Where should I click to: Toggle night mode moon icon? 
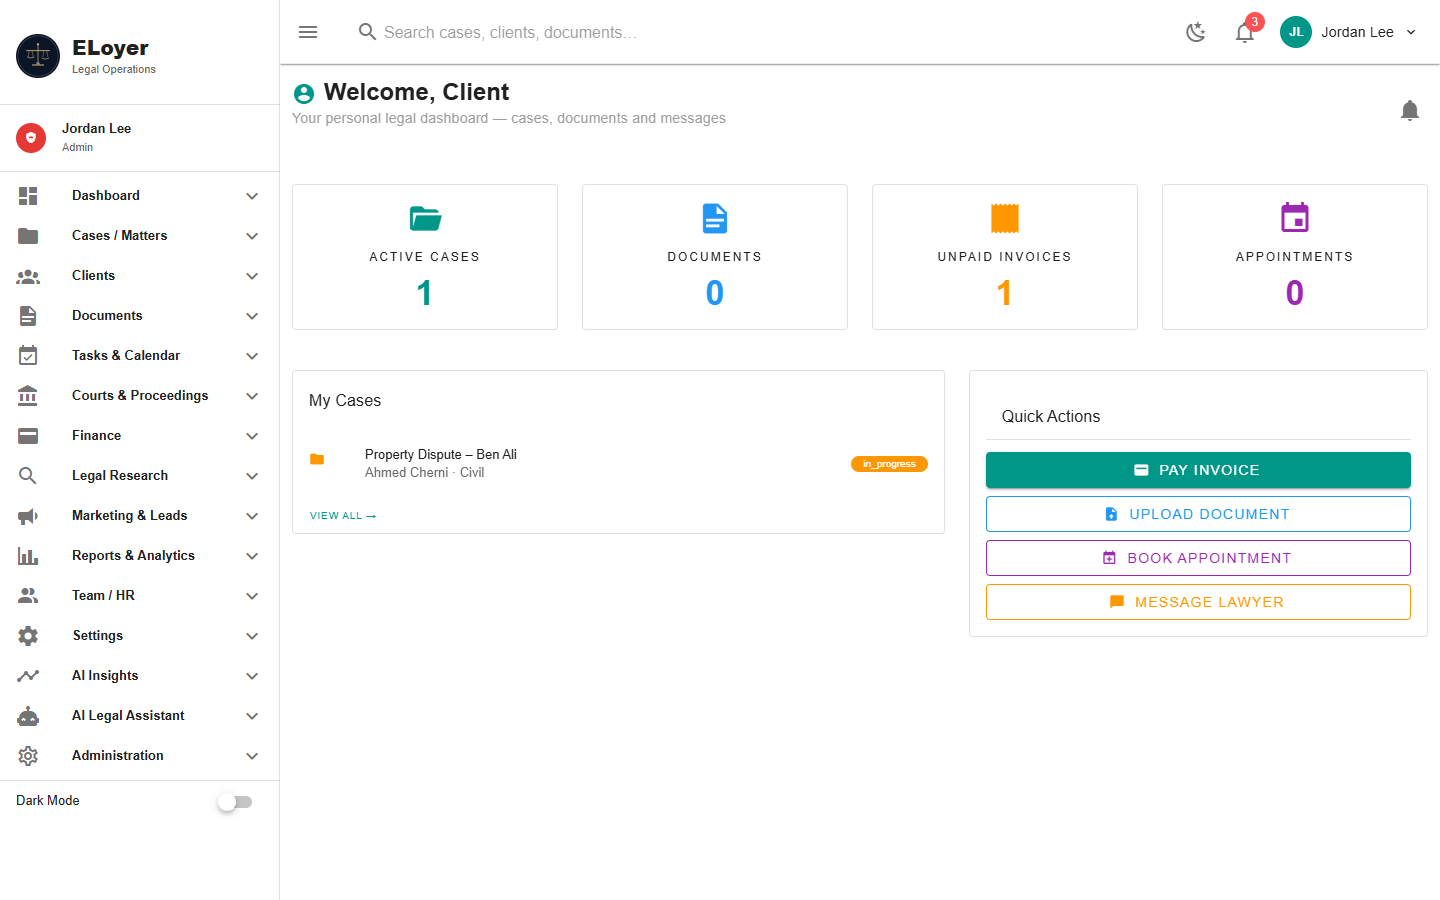1196,32
